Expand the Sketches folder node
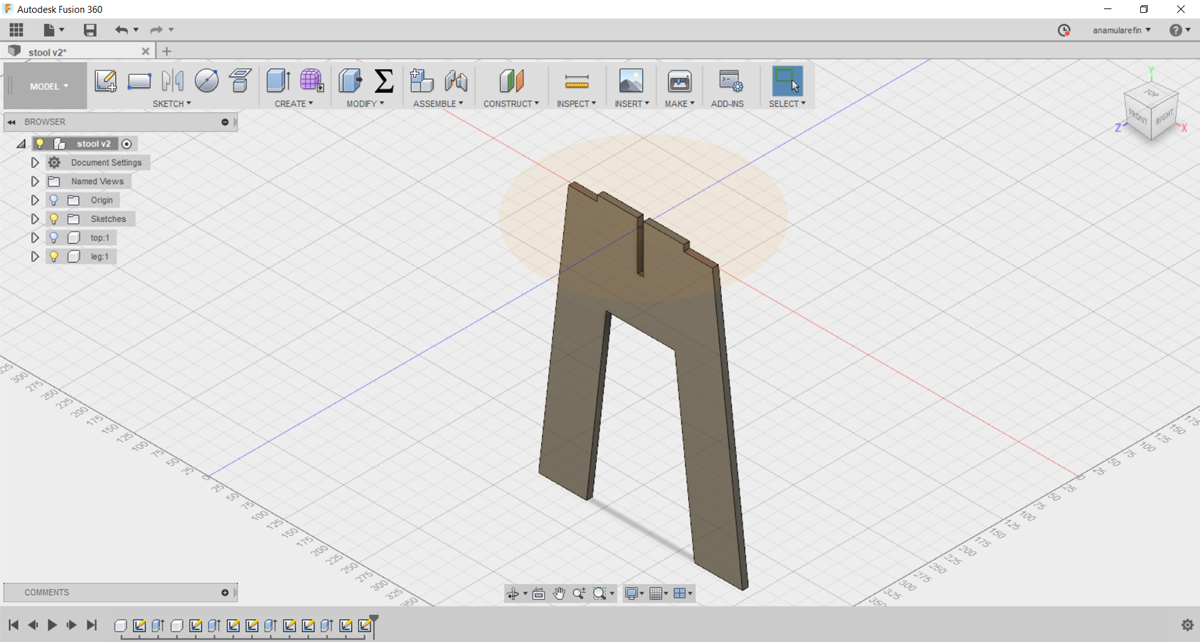The height and width of the screenshot is (642, 1200). tap(35, 219)
